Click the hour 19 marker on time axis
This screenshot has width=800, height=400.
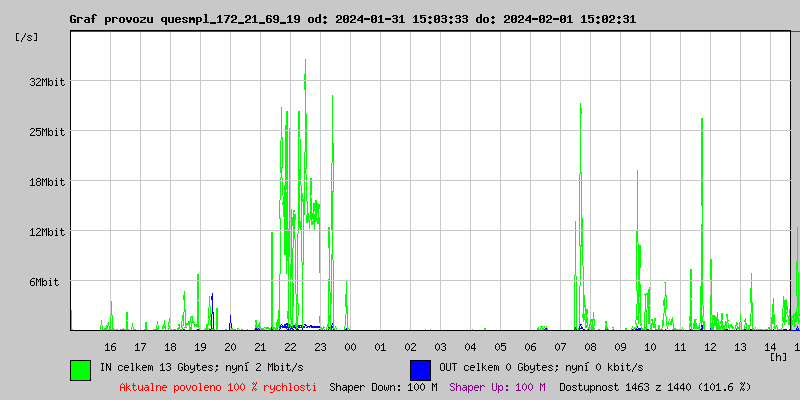200,347
